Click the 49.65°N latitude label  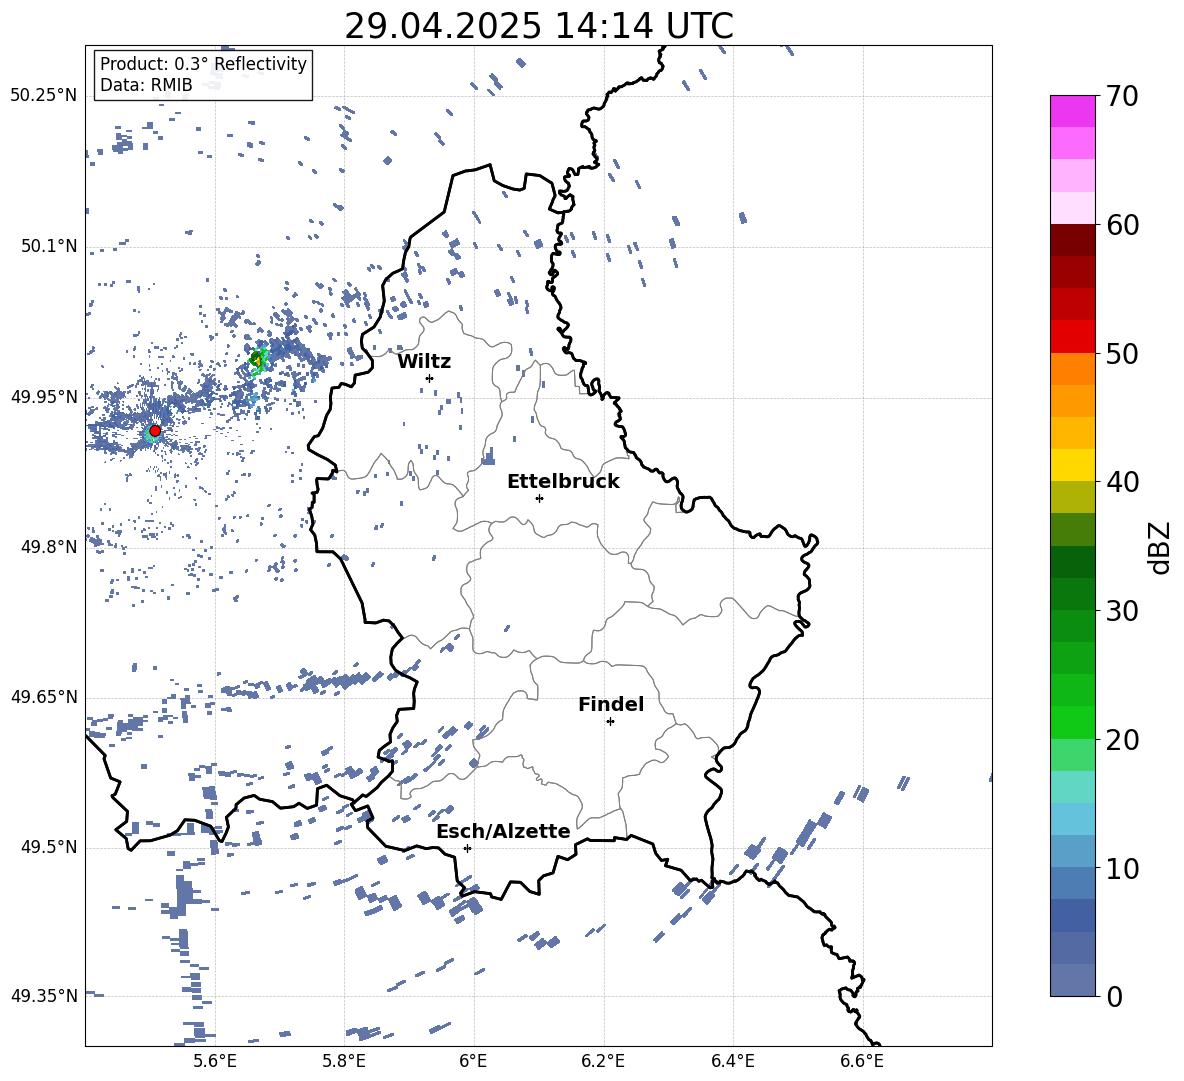(44, 697)
